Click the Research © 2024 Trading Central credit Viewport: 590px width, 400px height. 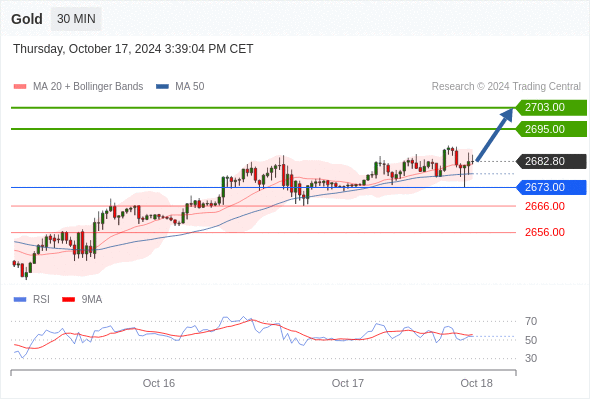[x=506, y=87]
